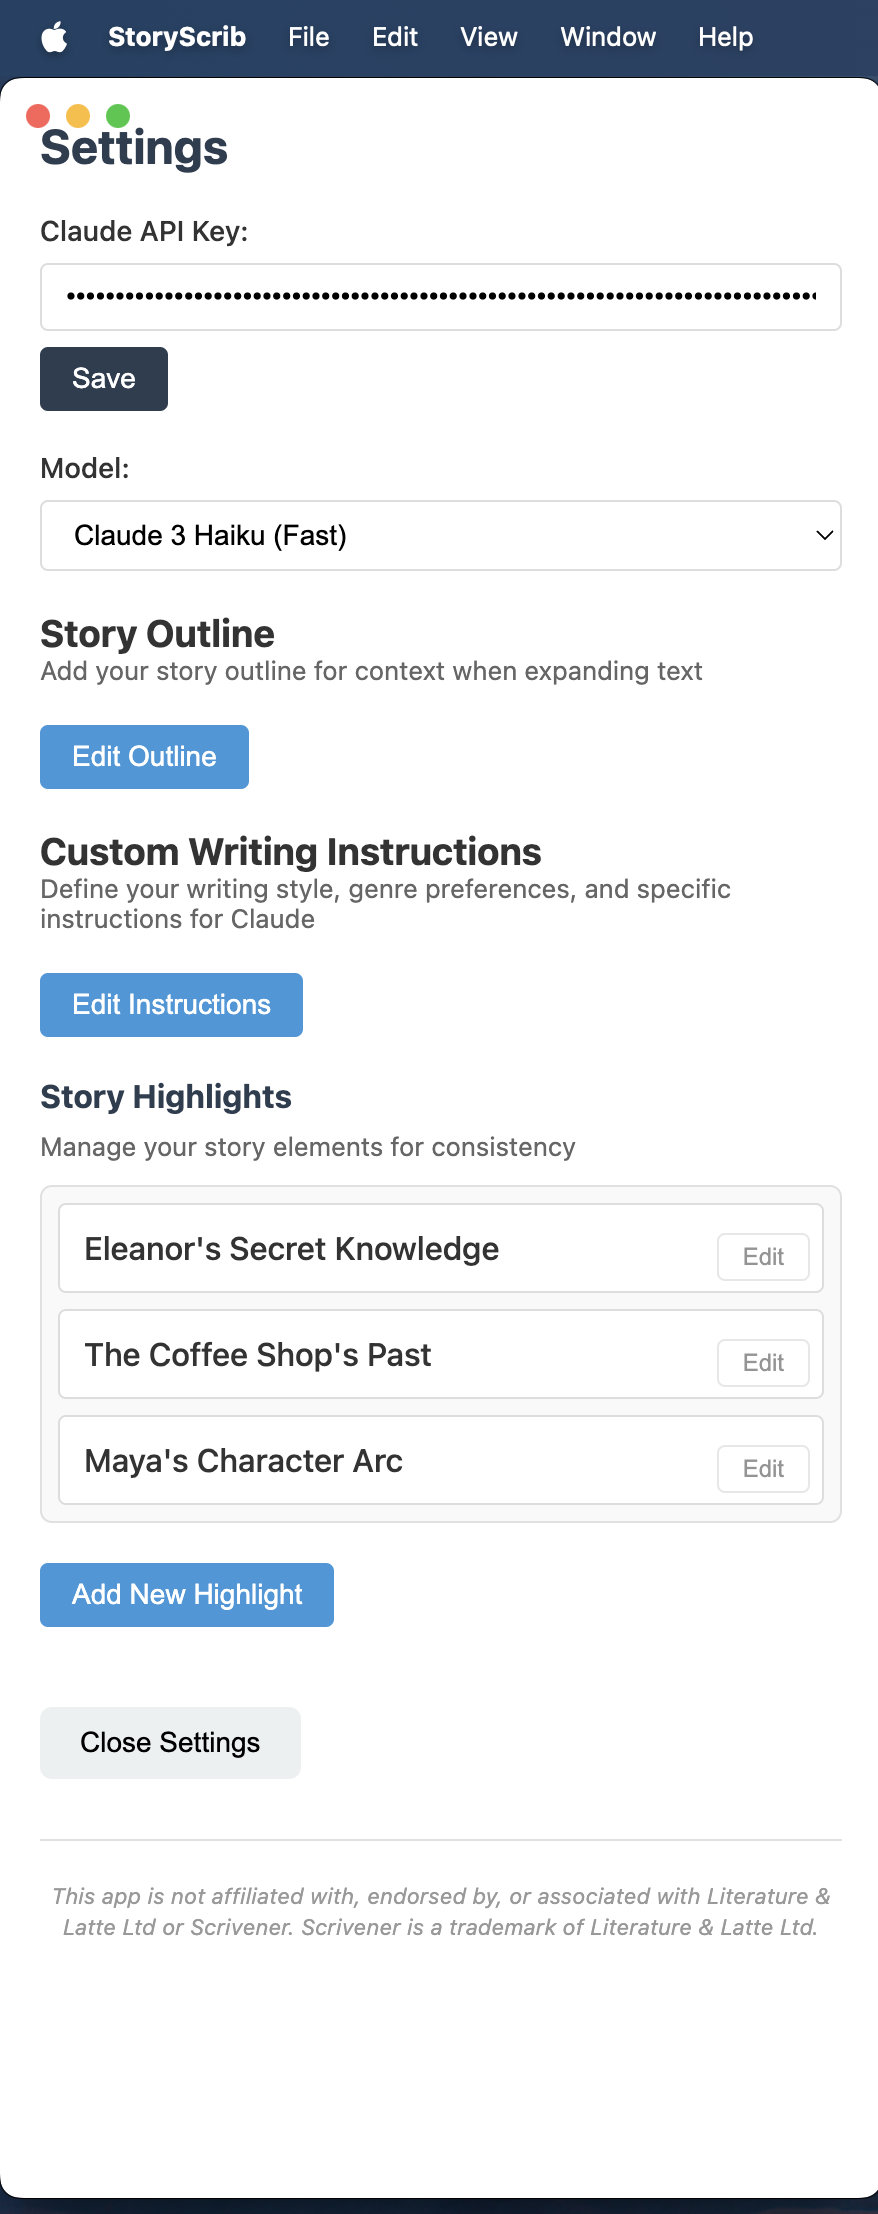Image resolution: width=878 pixels, height=2214 pixels.
Task: Open the View menu
Action: [489, 37]
